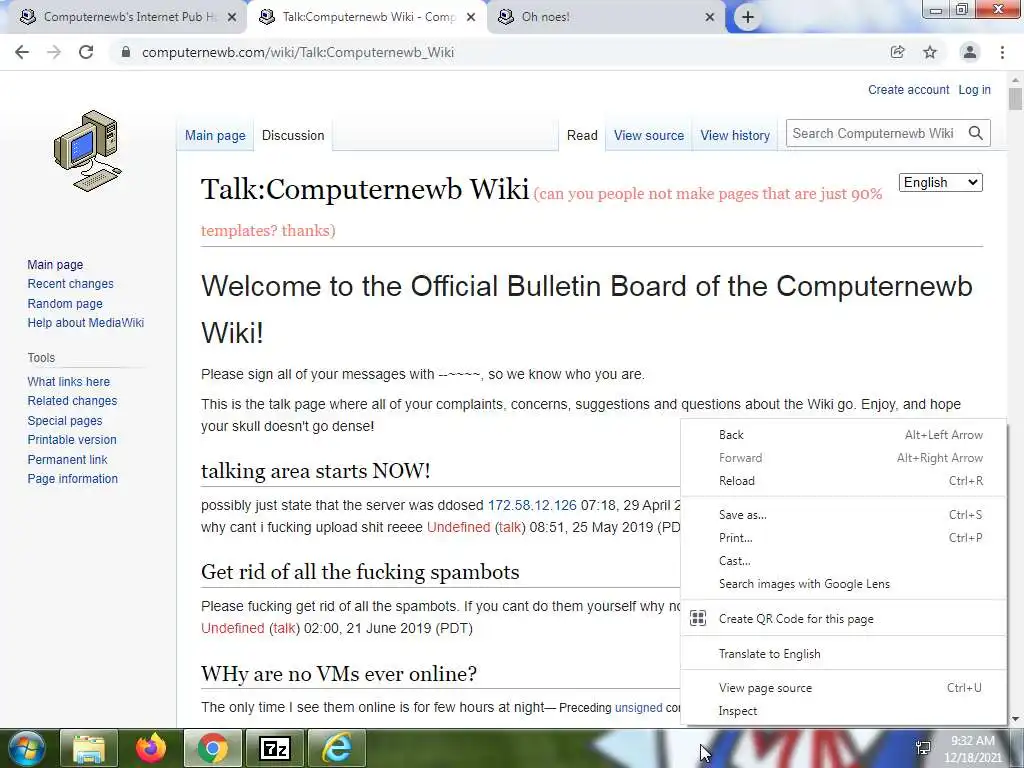The image size is (1024, 768).
Task: Click the Create account link
Action: [x=908, y=89]
